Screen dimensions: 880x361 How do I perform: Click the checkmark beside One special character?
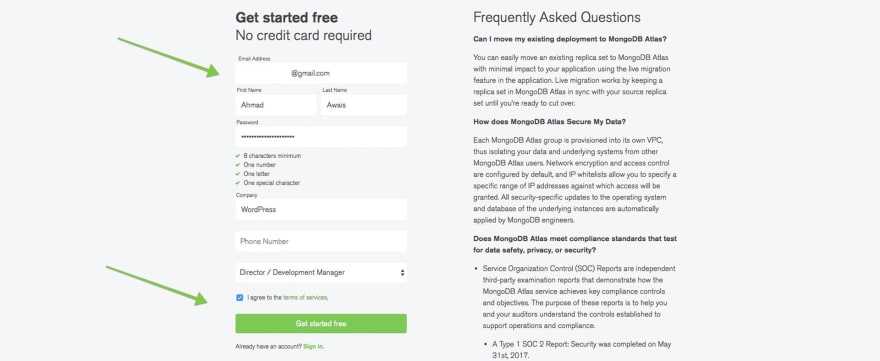(x=238, y=182)
